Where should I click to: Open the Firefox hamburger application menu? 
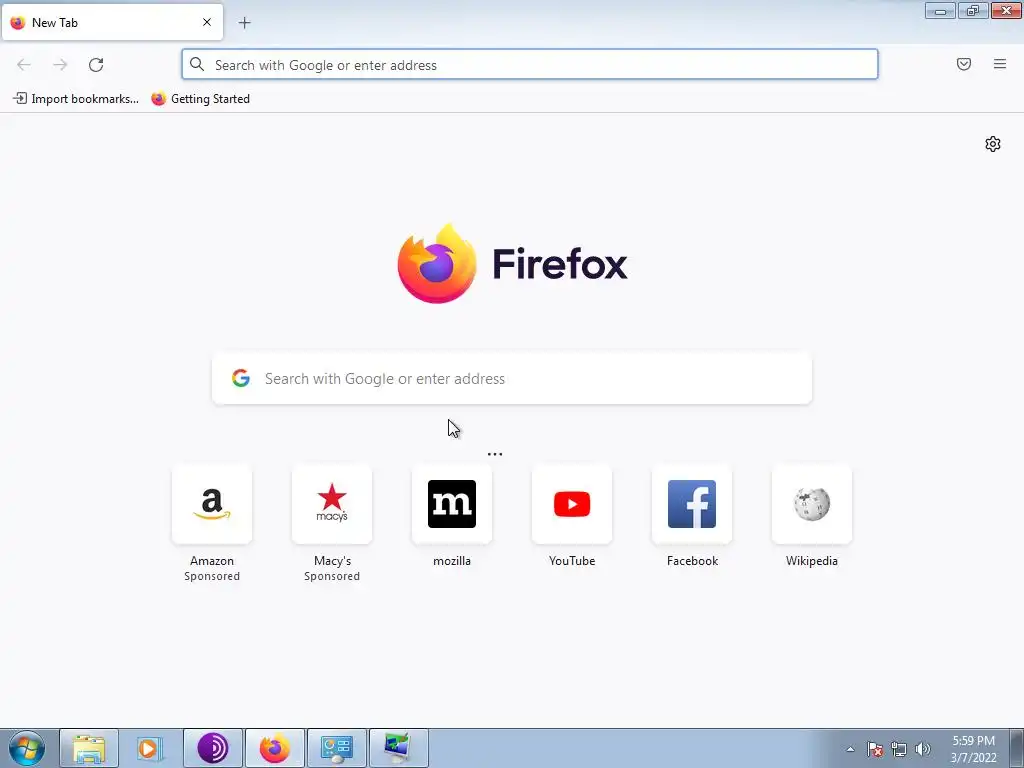click(x=1000, y=64)
